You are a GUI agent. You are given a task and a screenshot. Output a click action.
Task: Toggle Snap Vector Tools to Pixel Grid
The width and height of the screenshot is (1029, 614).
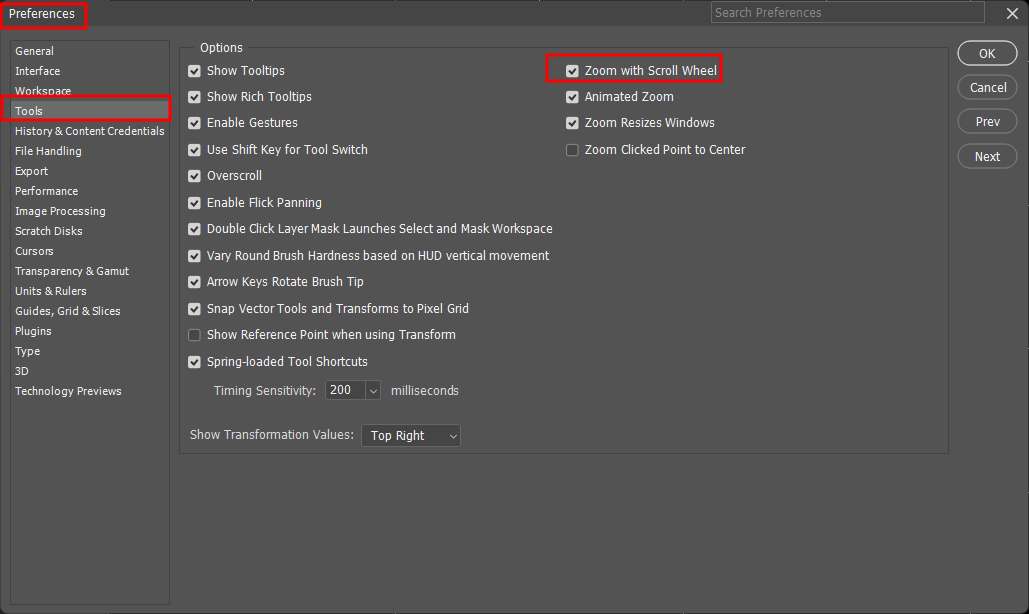click(194, 309)
